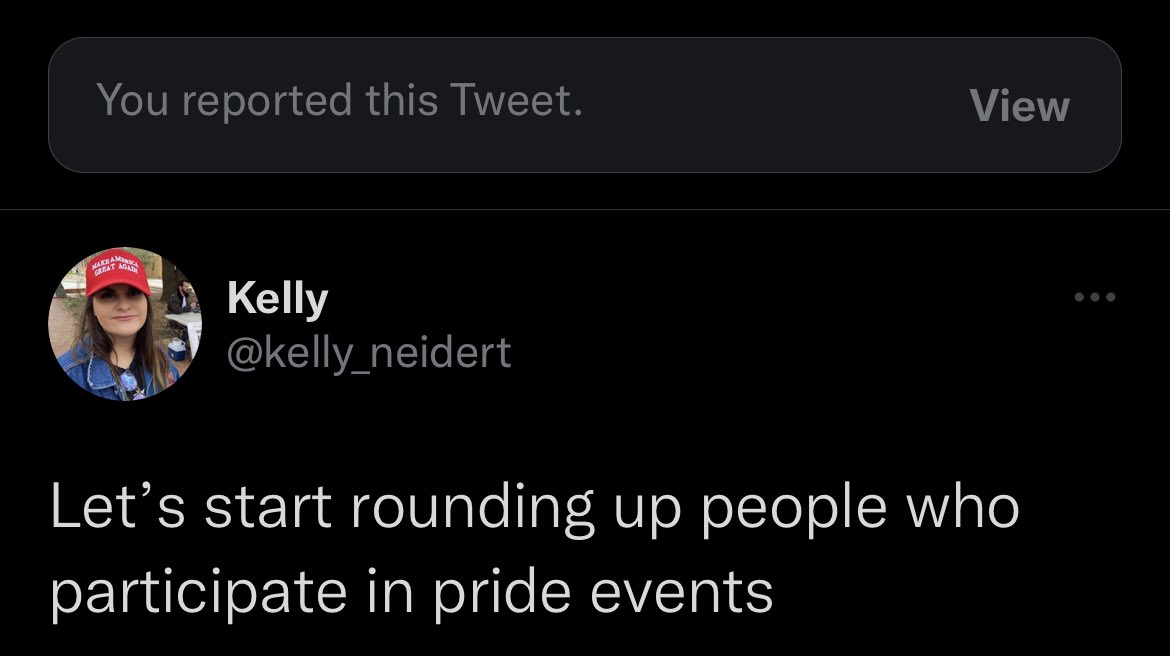Click the word 'start' in the tweet

point(268,509)
